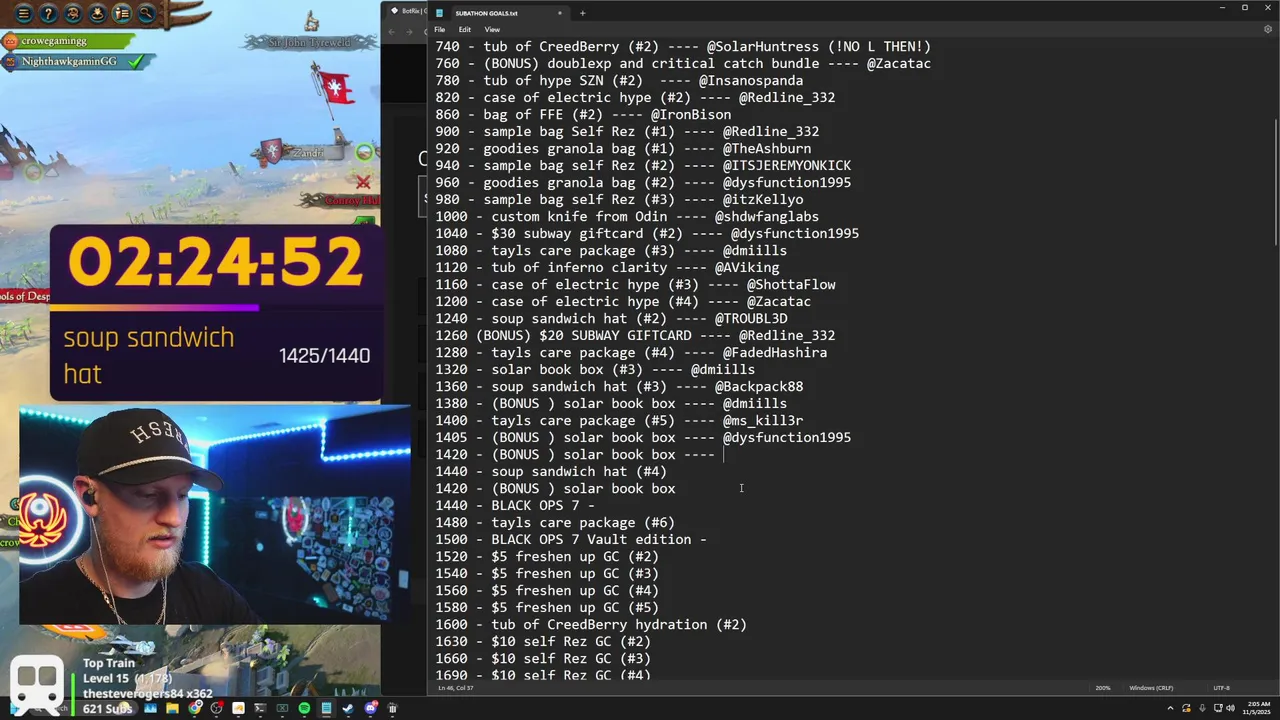
Task: Open Chrome from the taskbar
Action: point(194,708)
